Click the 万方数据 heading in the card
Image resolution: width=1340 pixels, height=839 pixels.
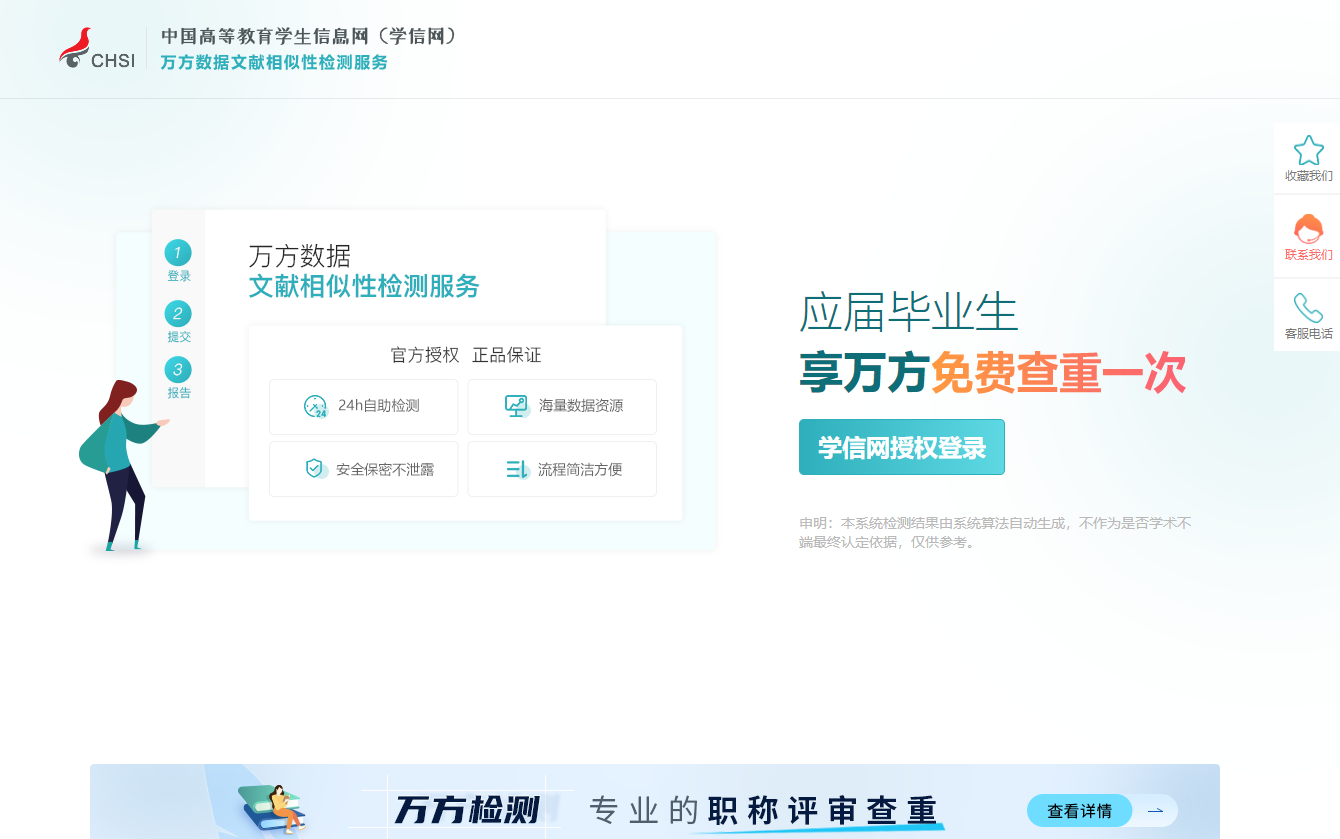(x=300, y=256)
